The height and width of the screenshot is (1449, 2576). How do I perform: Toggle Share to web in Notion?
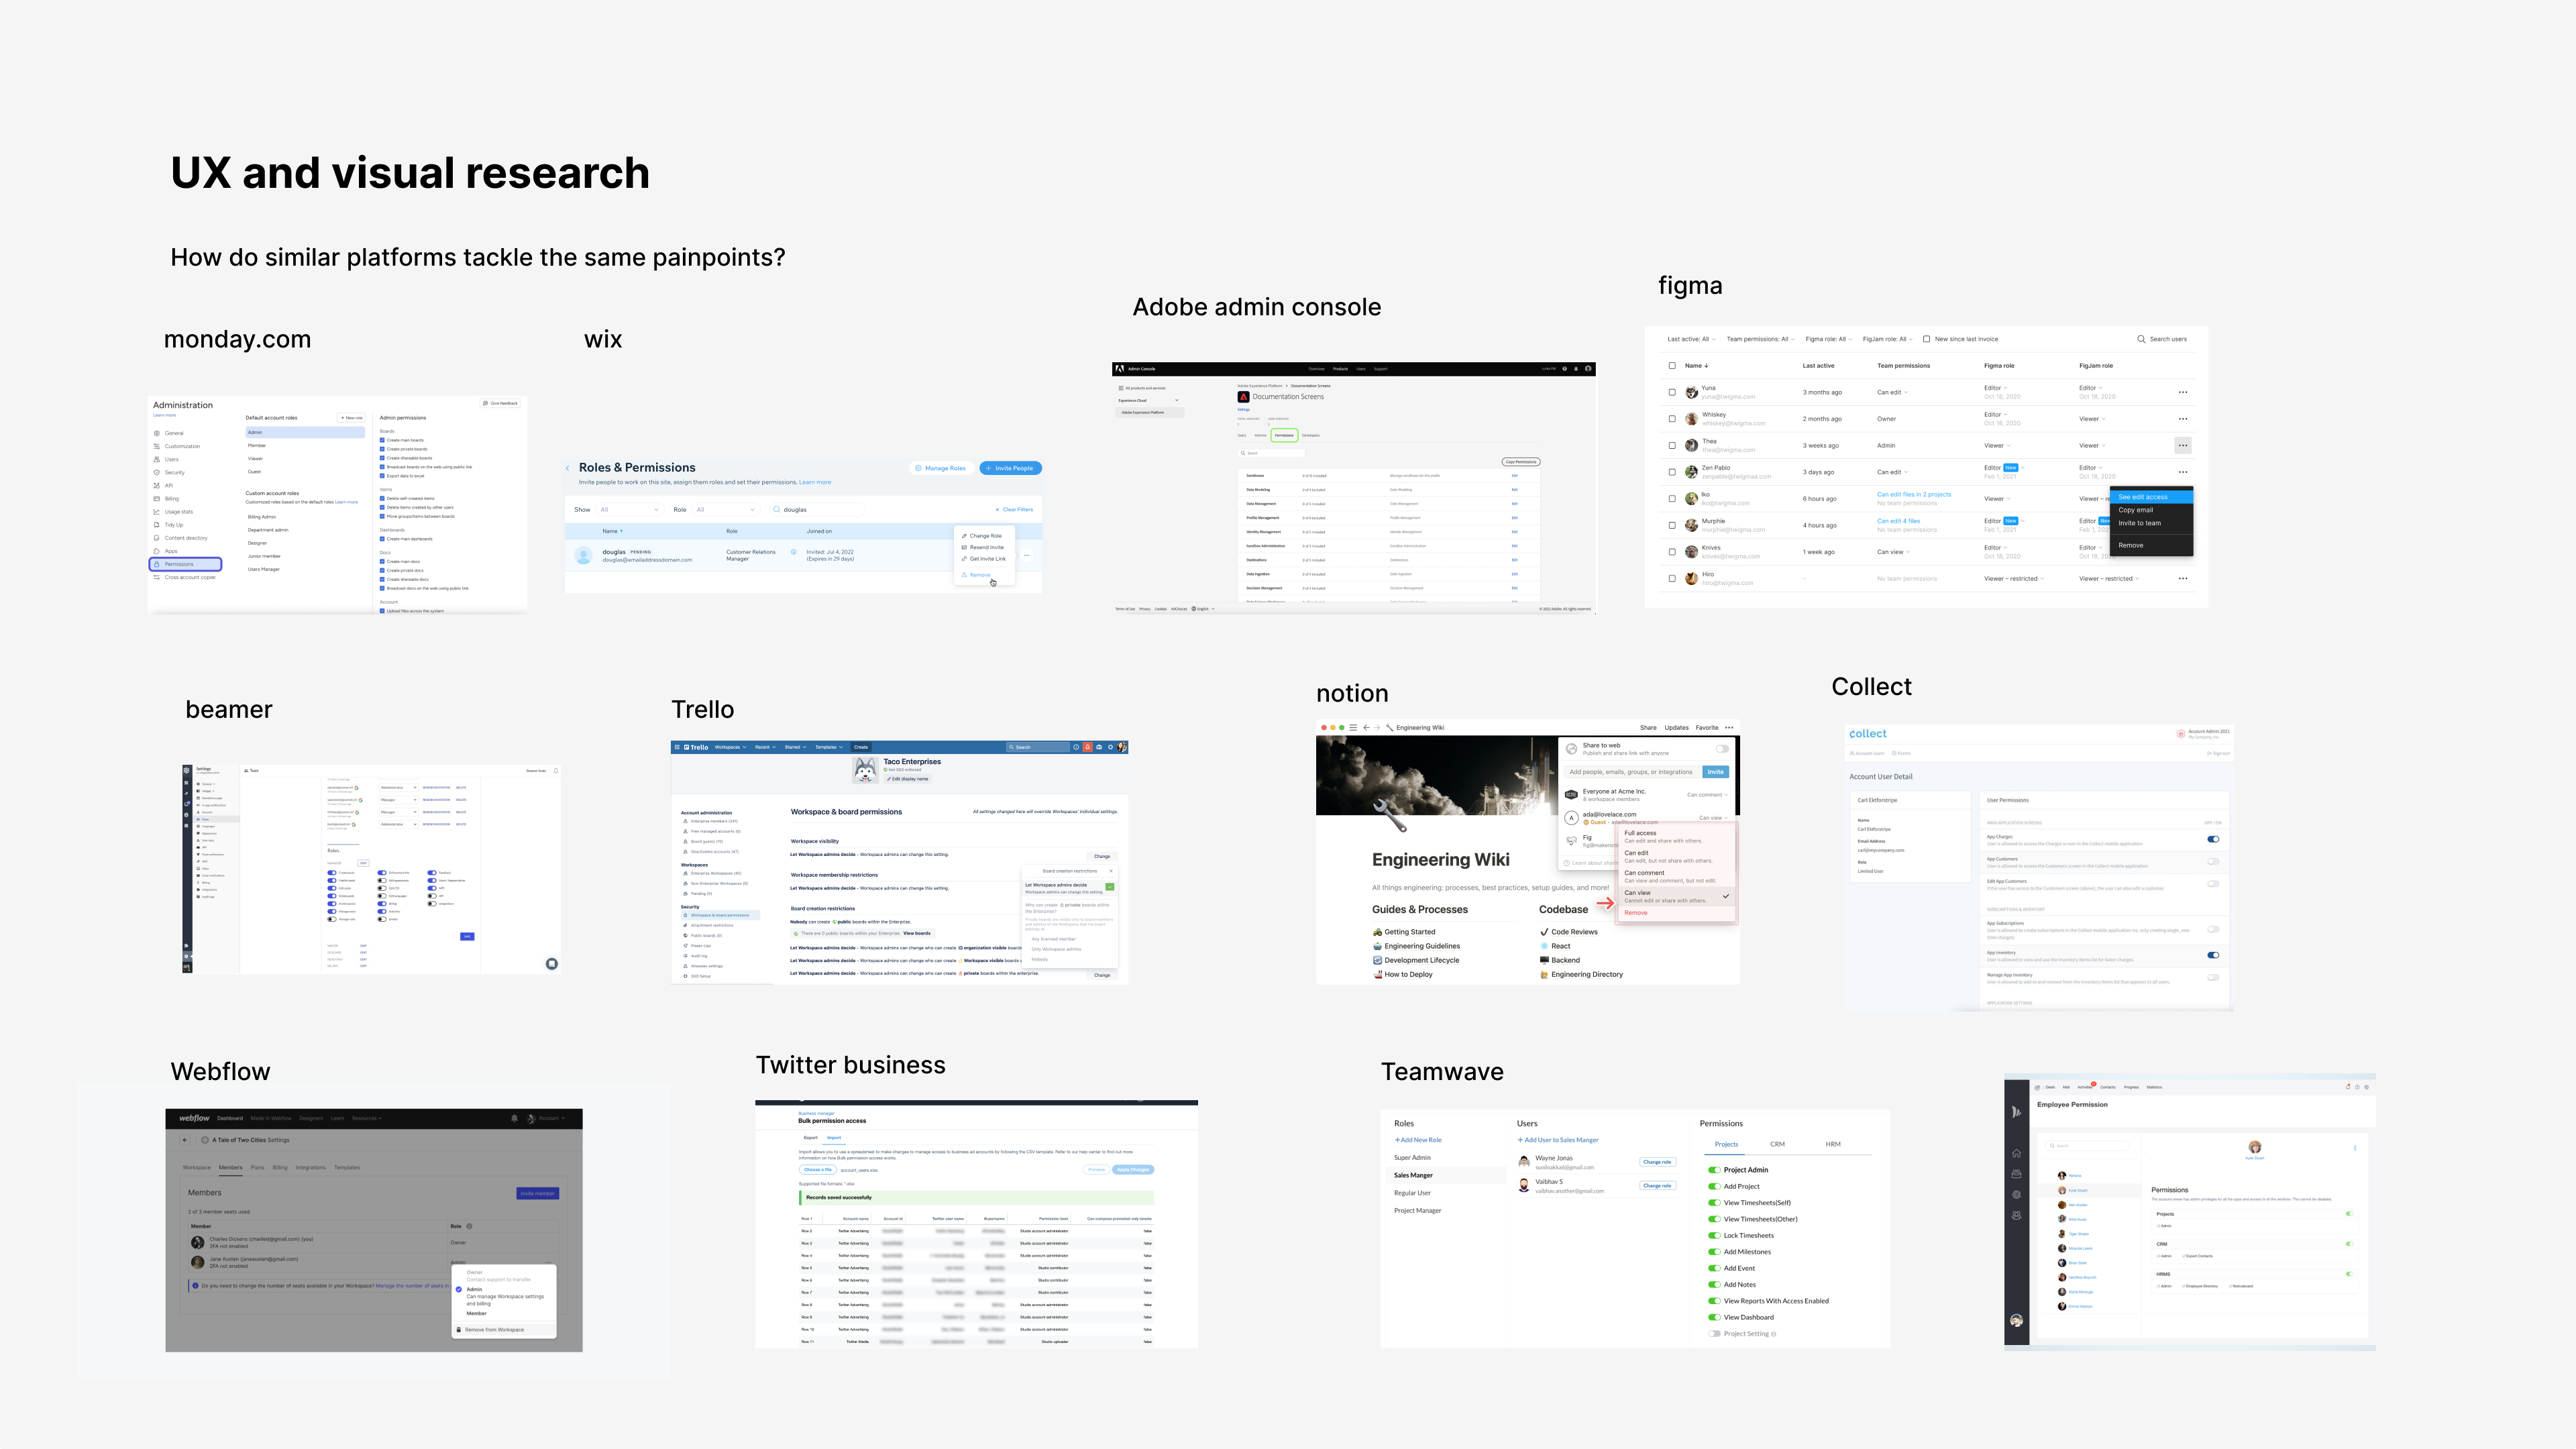click(1722, 748)
